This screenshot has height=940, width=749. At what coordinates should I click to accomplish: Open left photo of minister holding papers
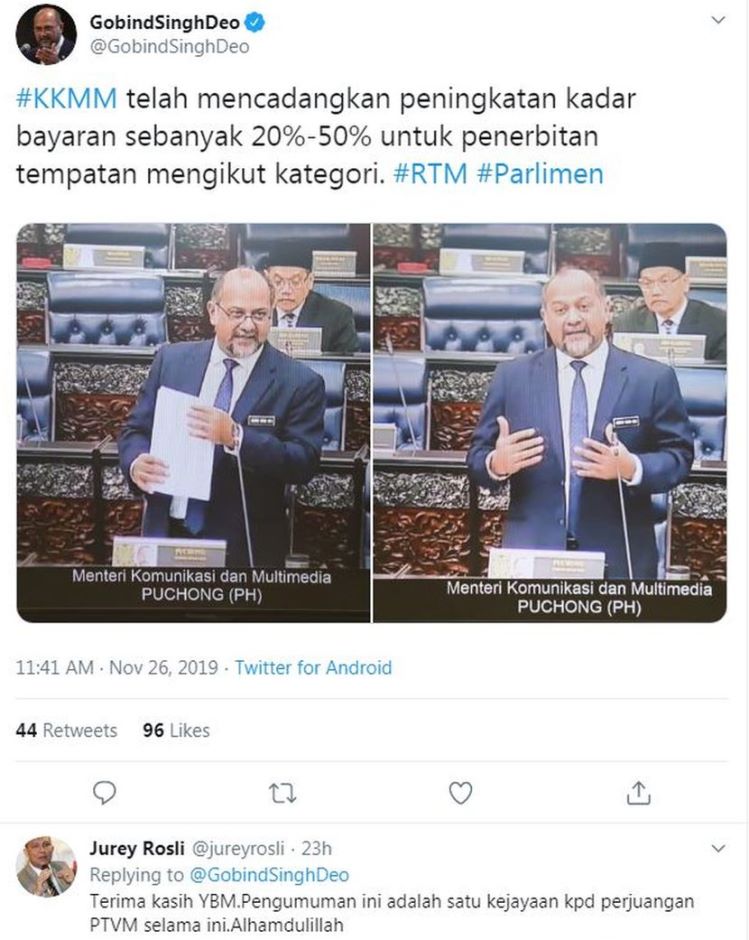[193, 423]
